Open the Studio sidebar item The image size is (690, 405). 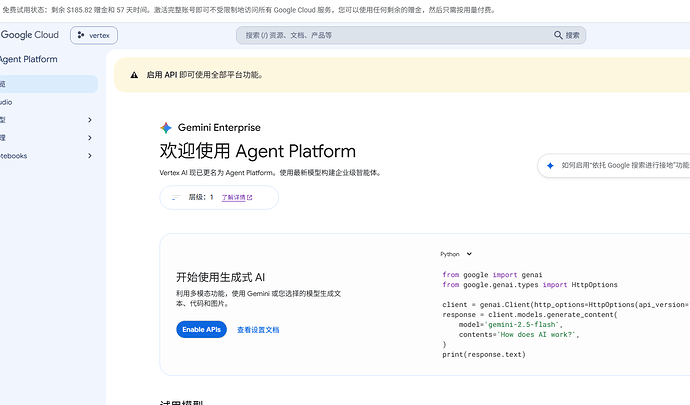(x=6, y=102)
